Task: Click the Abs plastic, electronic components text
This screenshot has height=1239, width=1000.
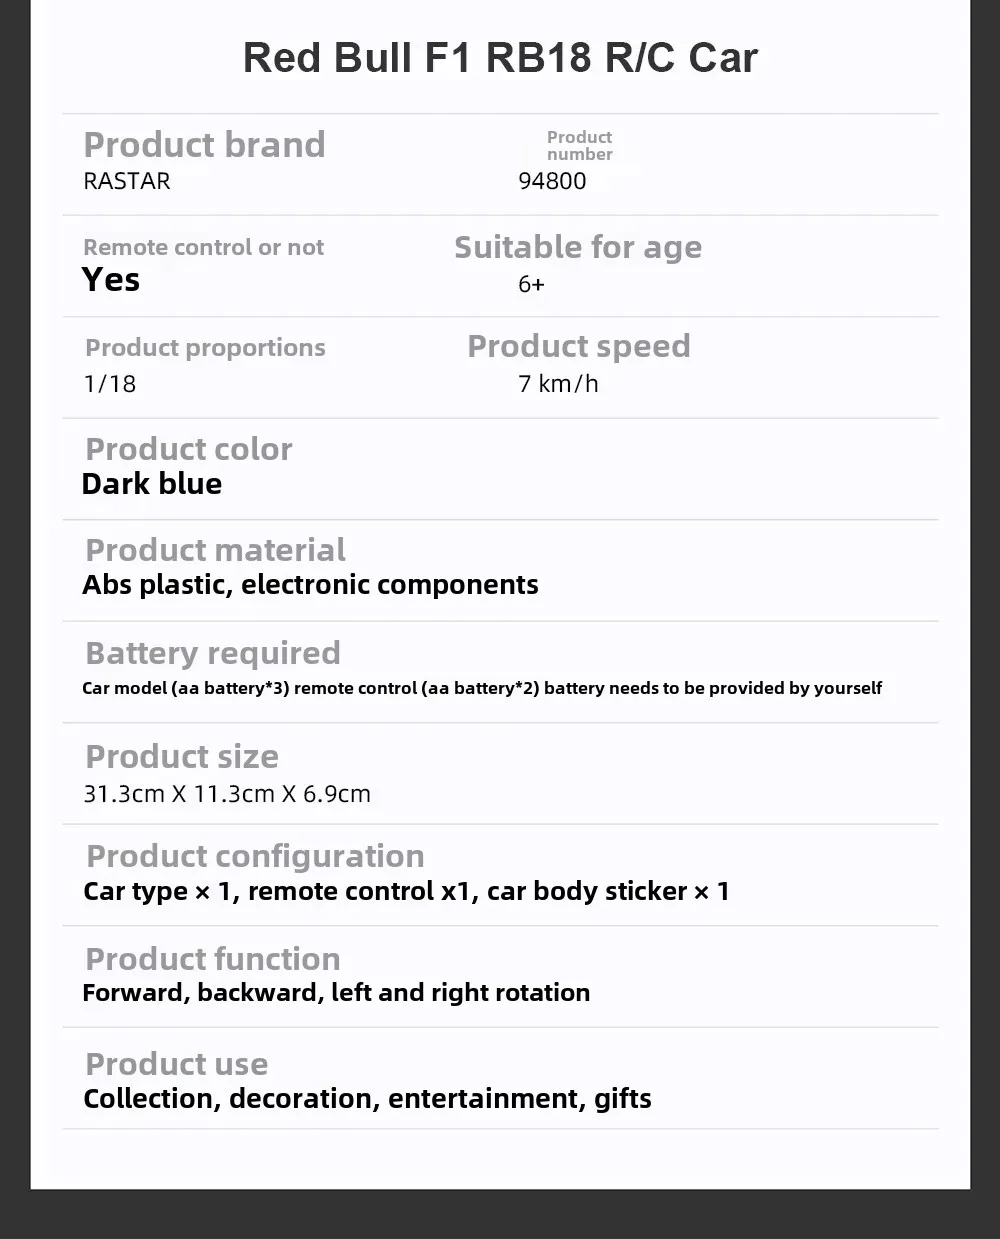Action: tap(310, 584)
